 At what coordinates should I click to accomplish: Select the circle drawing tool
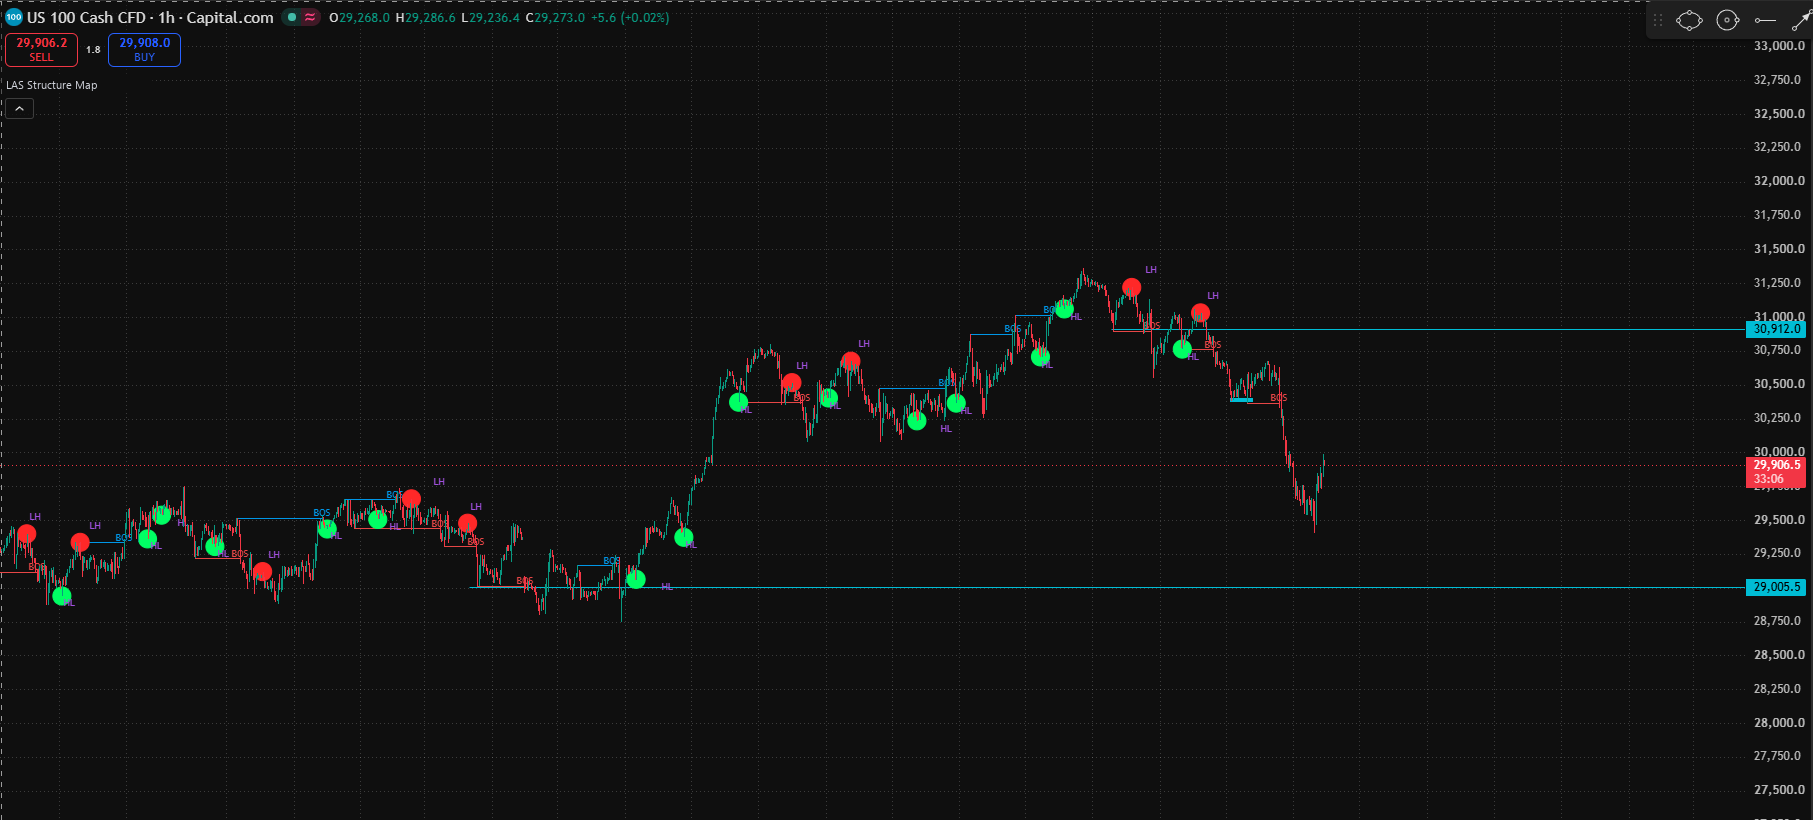[x=1727, y=20]
